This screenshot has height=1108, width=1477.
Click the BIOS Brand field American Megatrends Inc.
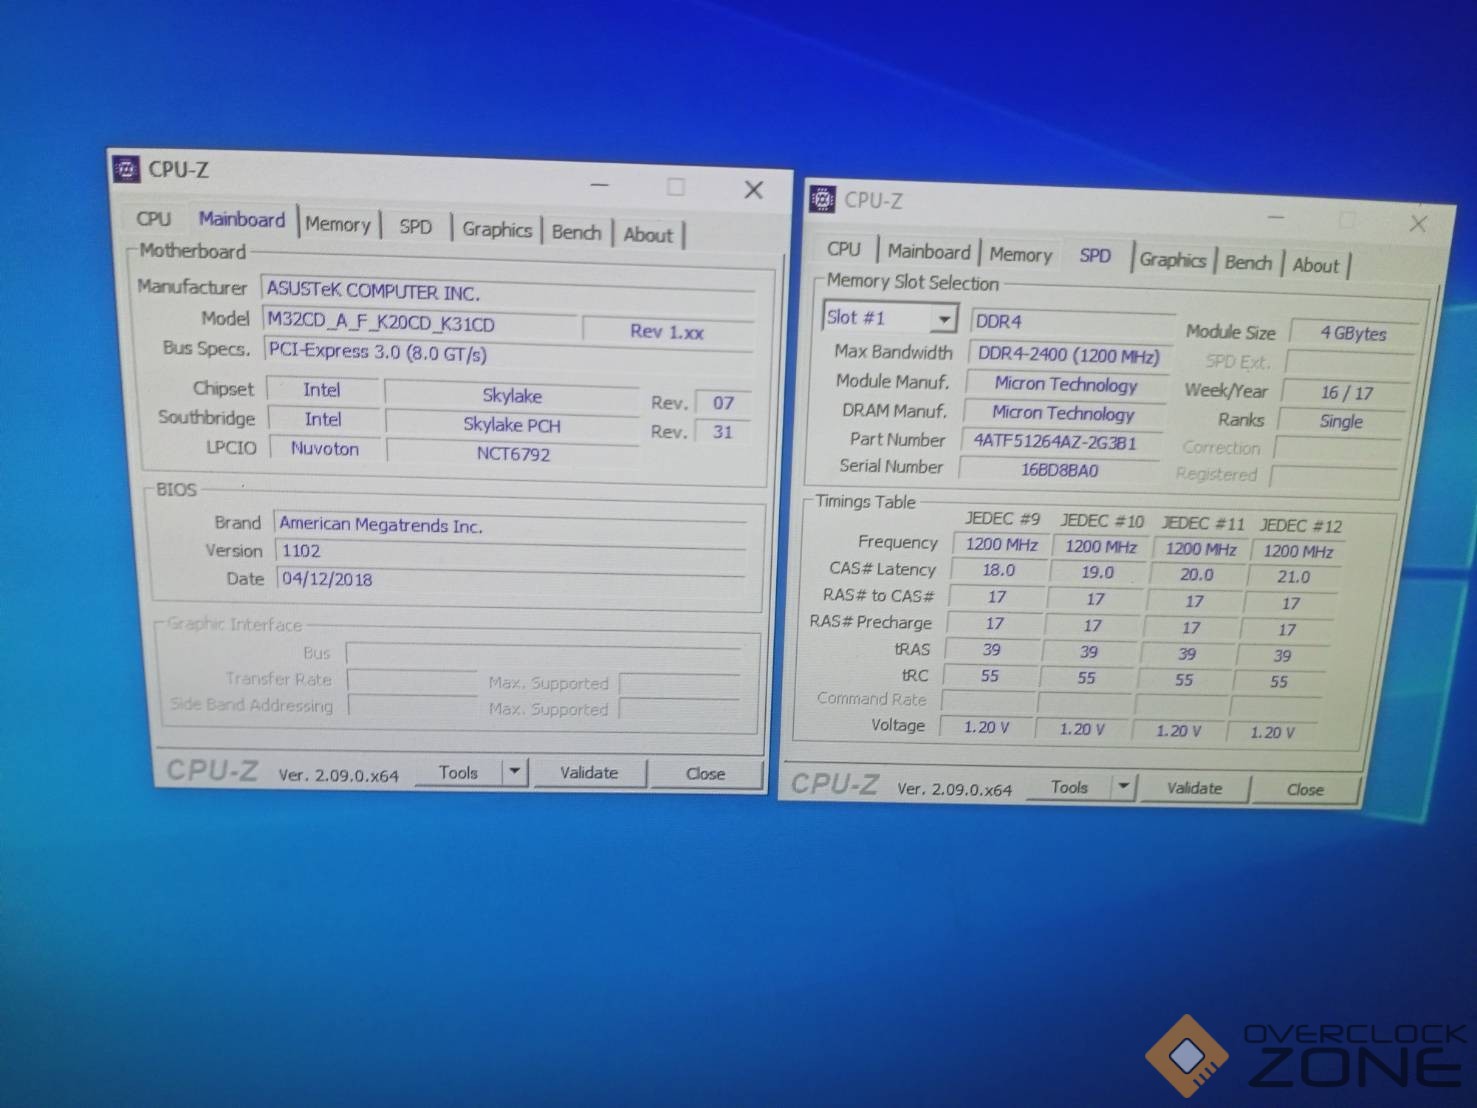(512, 525)
